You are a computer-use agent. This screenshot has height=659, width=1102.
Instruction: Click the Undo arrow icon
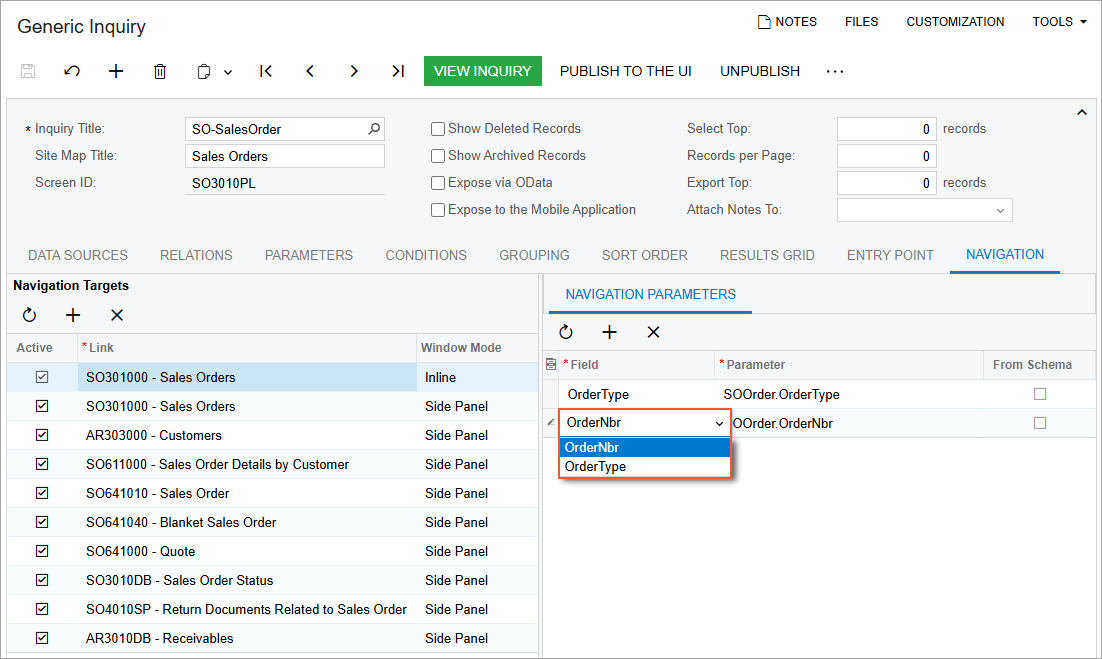pos(72,71)
